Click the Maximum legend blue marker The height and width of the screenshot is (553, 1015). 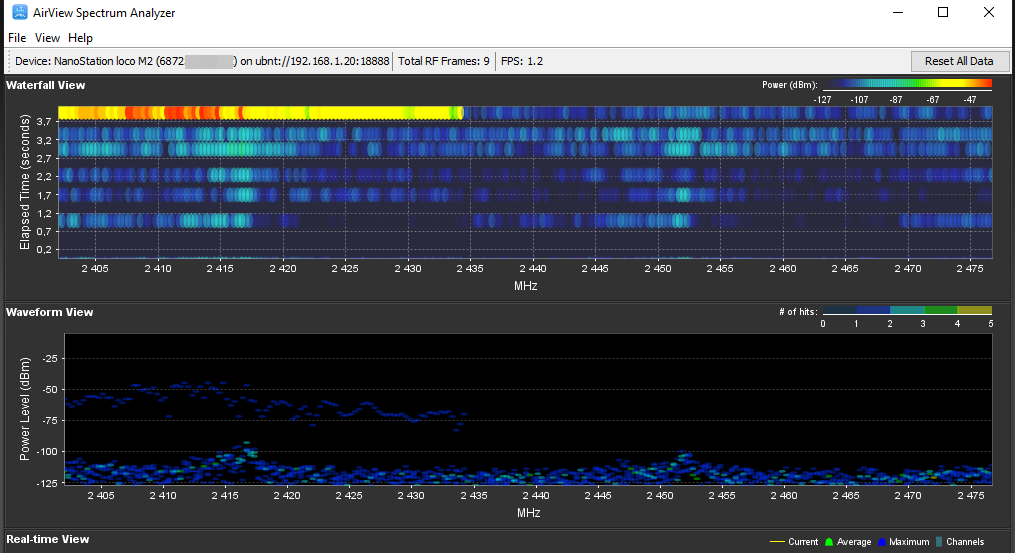[881, 542]
